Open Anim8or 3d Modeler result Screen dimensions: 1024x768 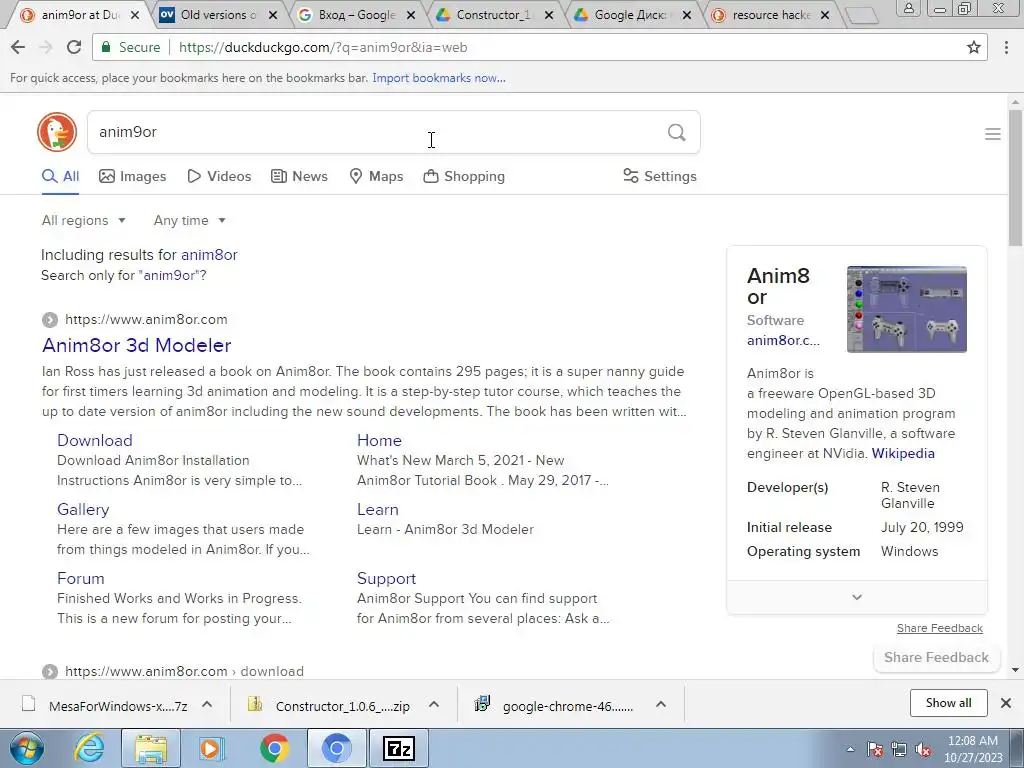tap(136, 345)
